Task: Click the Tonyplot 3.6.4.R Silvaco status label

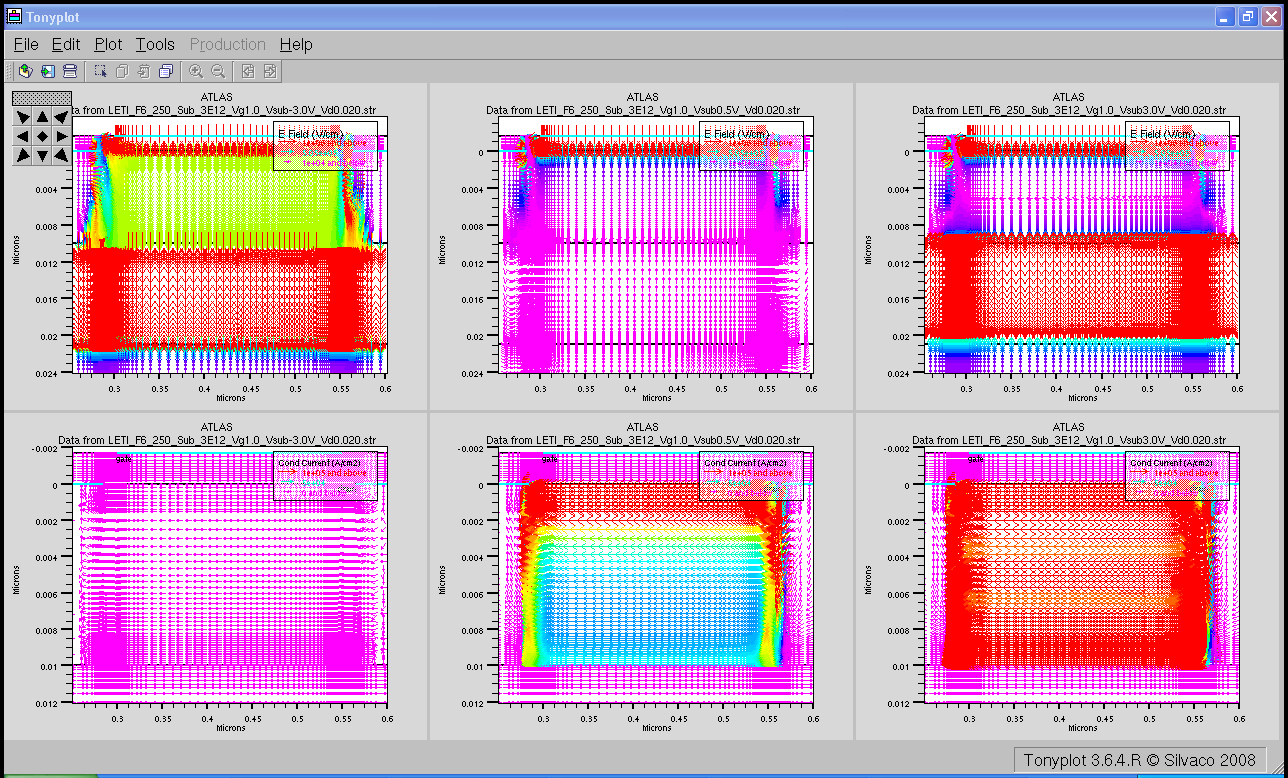Action: [1139, 760]
